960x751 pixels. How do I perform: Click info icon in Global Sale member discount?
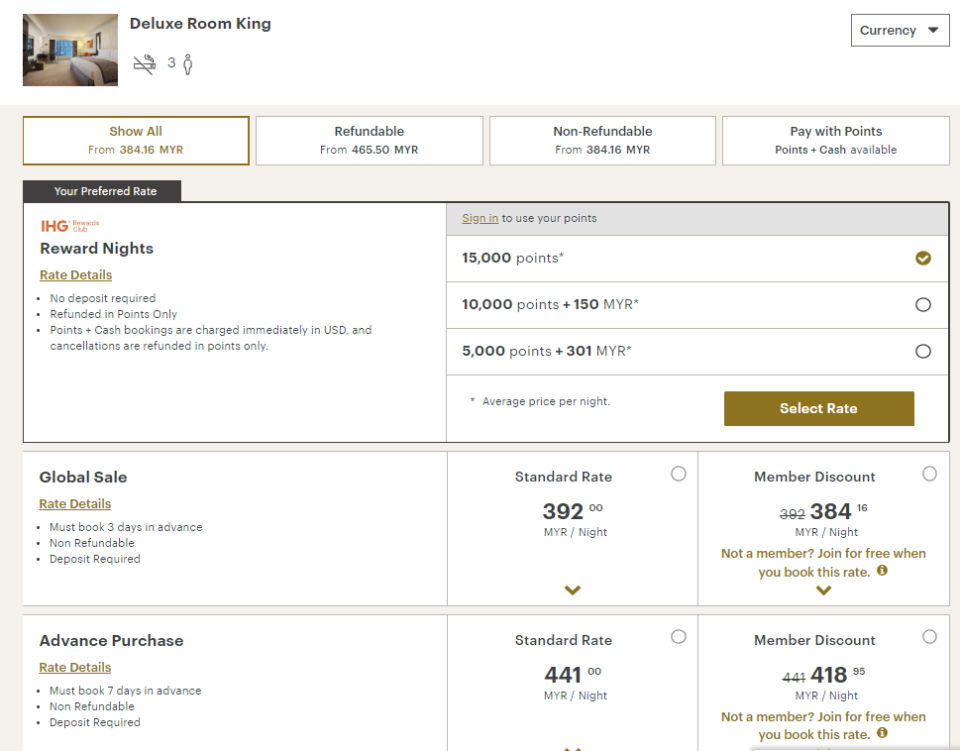click(882, 571)
